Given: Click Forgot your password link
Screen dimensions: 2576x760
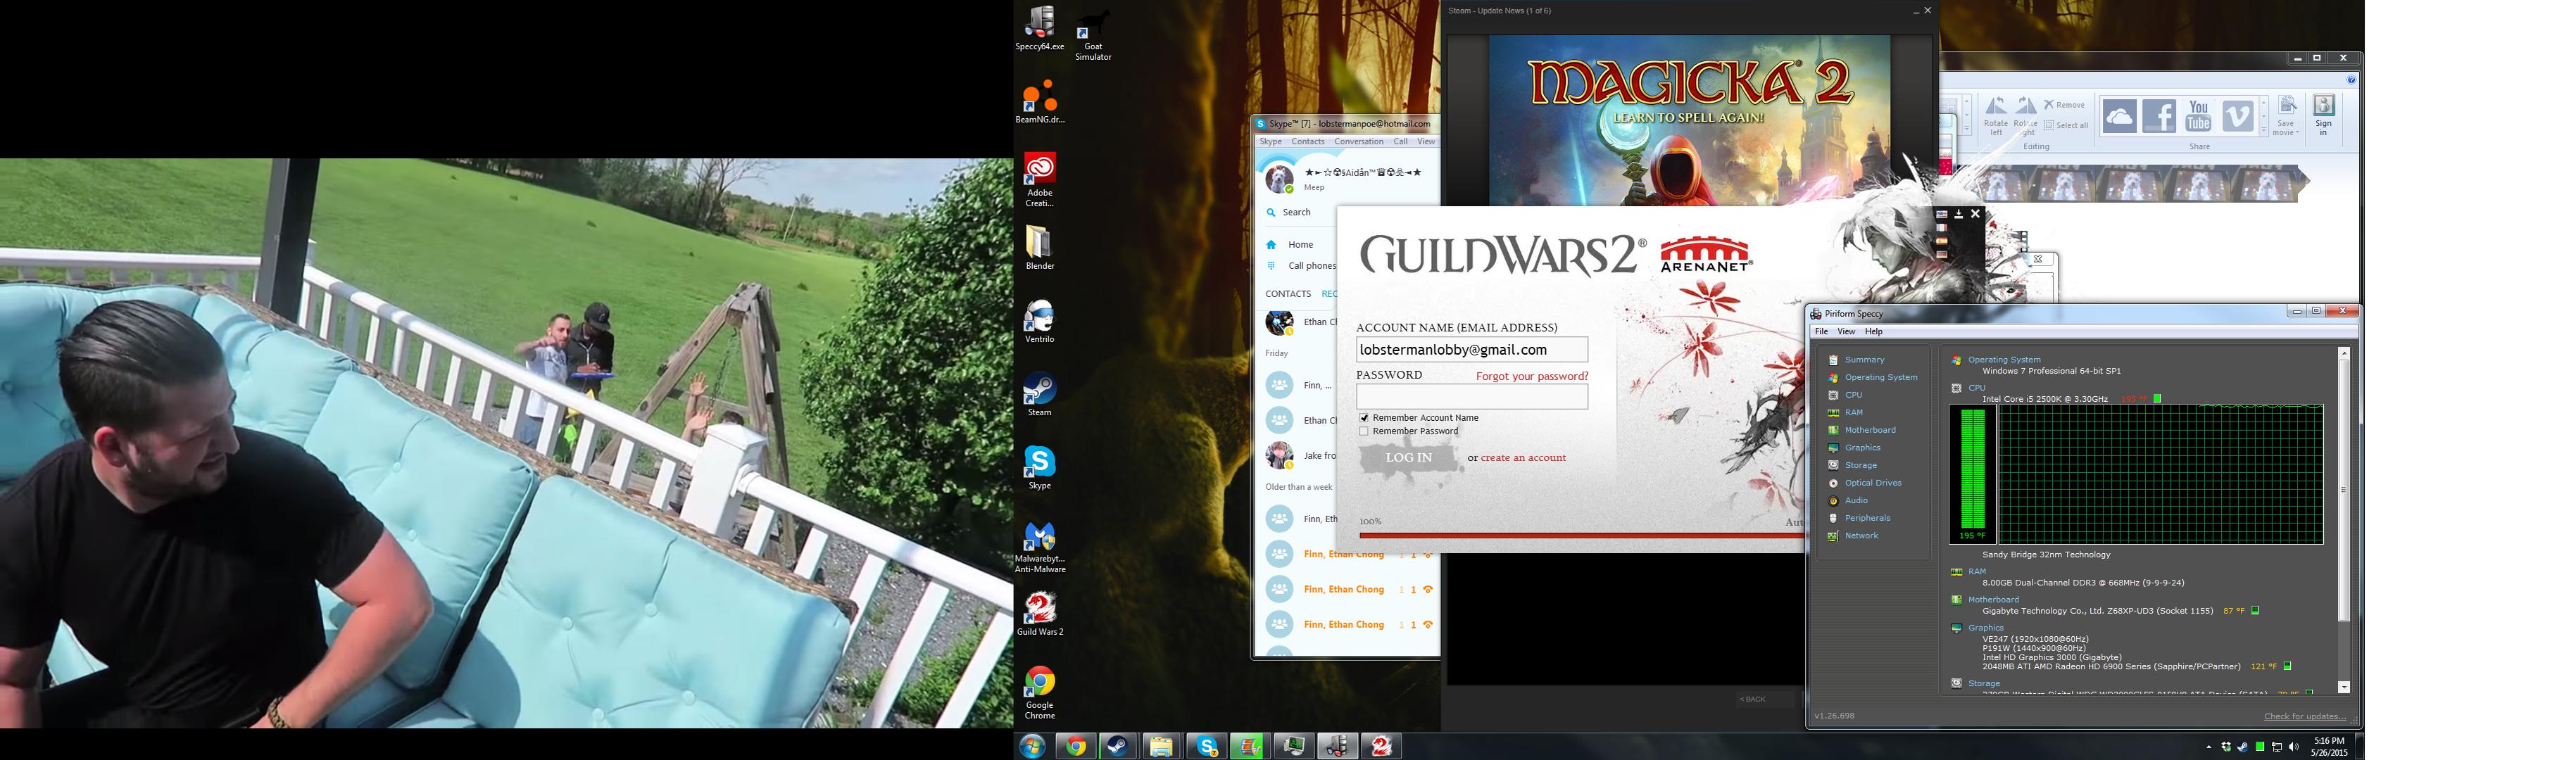Looking at the screenshot, I should point(1531,377).
